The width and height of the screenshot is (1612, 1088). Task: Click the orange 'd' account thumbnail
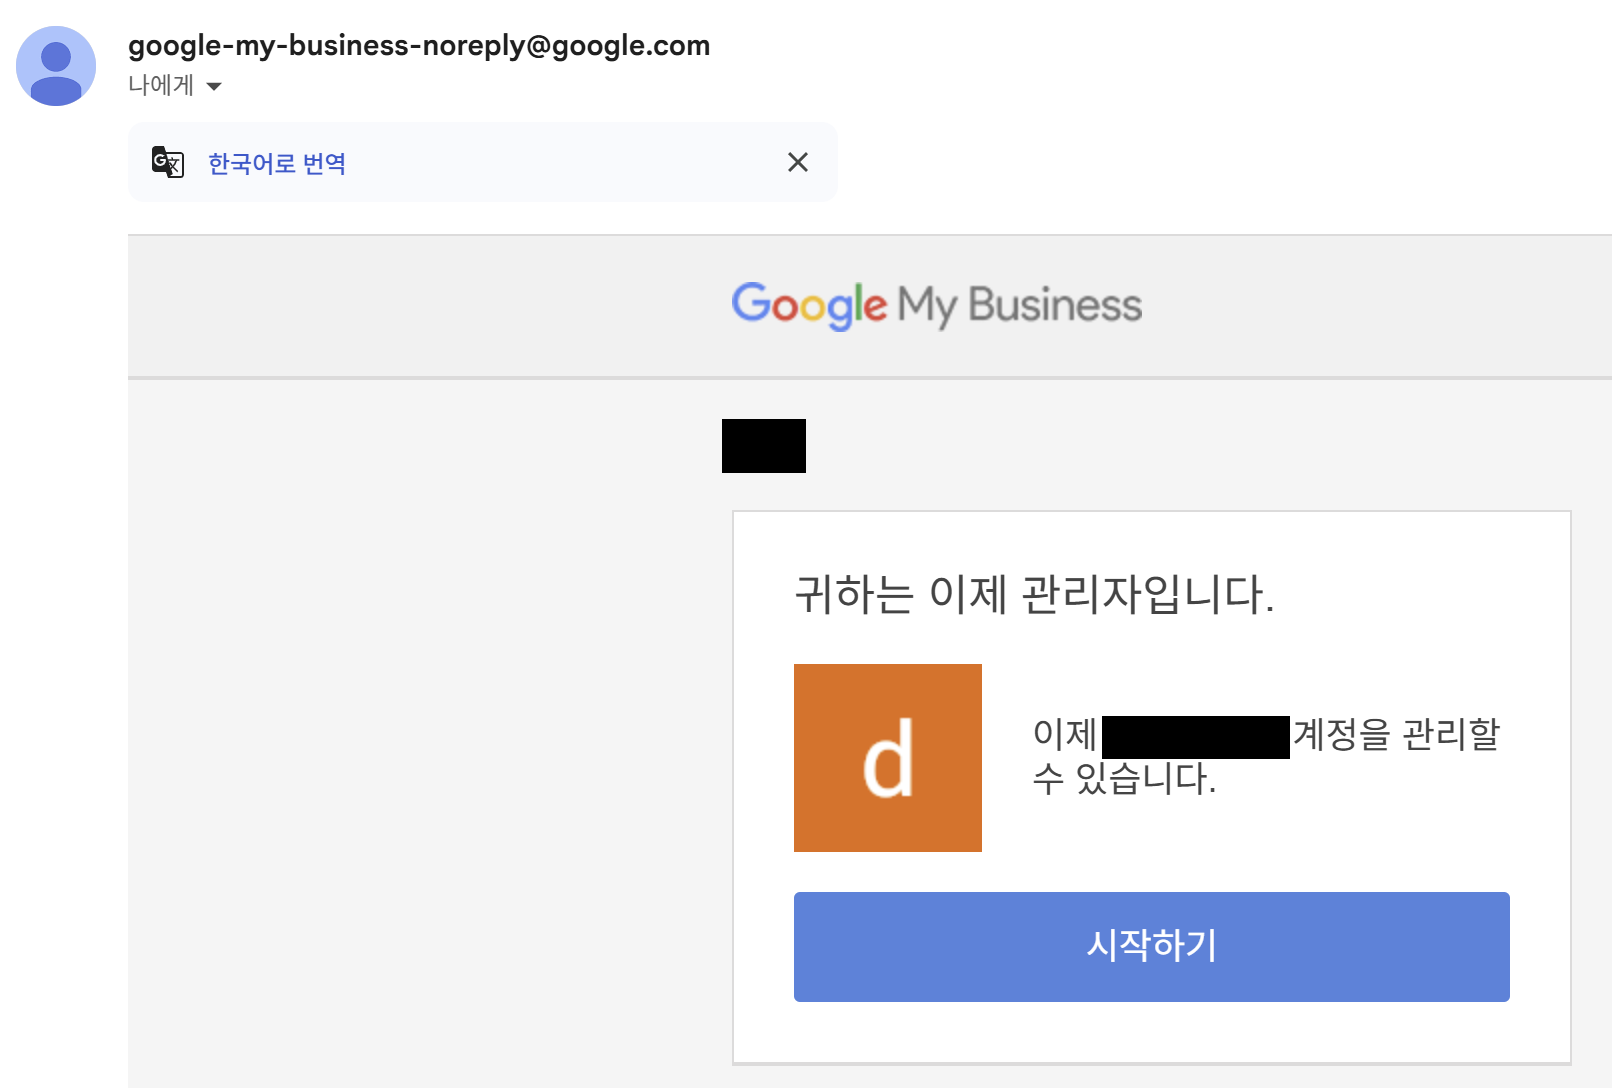888,758
